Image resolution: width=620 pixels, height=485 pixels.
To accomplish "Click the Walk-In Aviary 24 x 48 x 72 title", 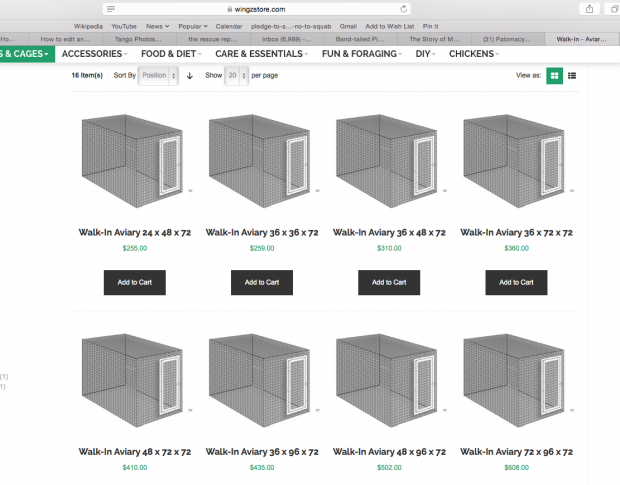I will (x=135, y=232).
